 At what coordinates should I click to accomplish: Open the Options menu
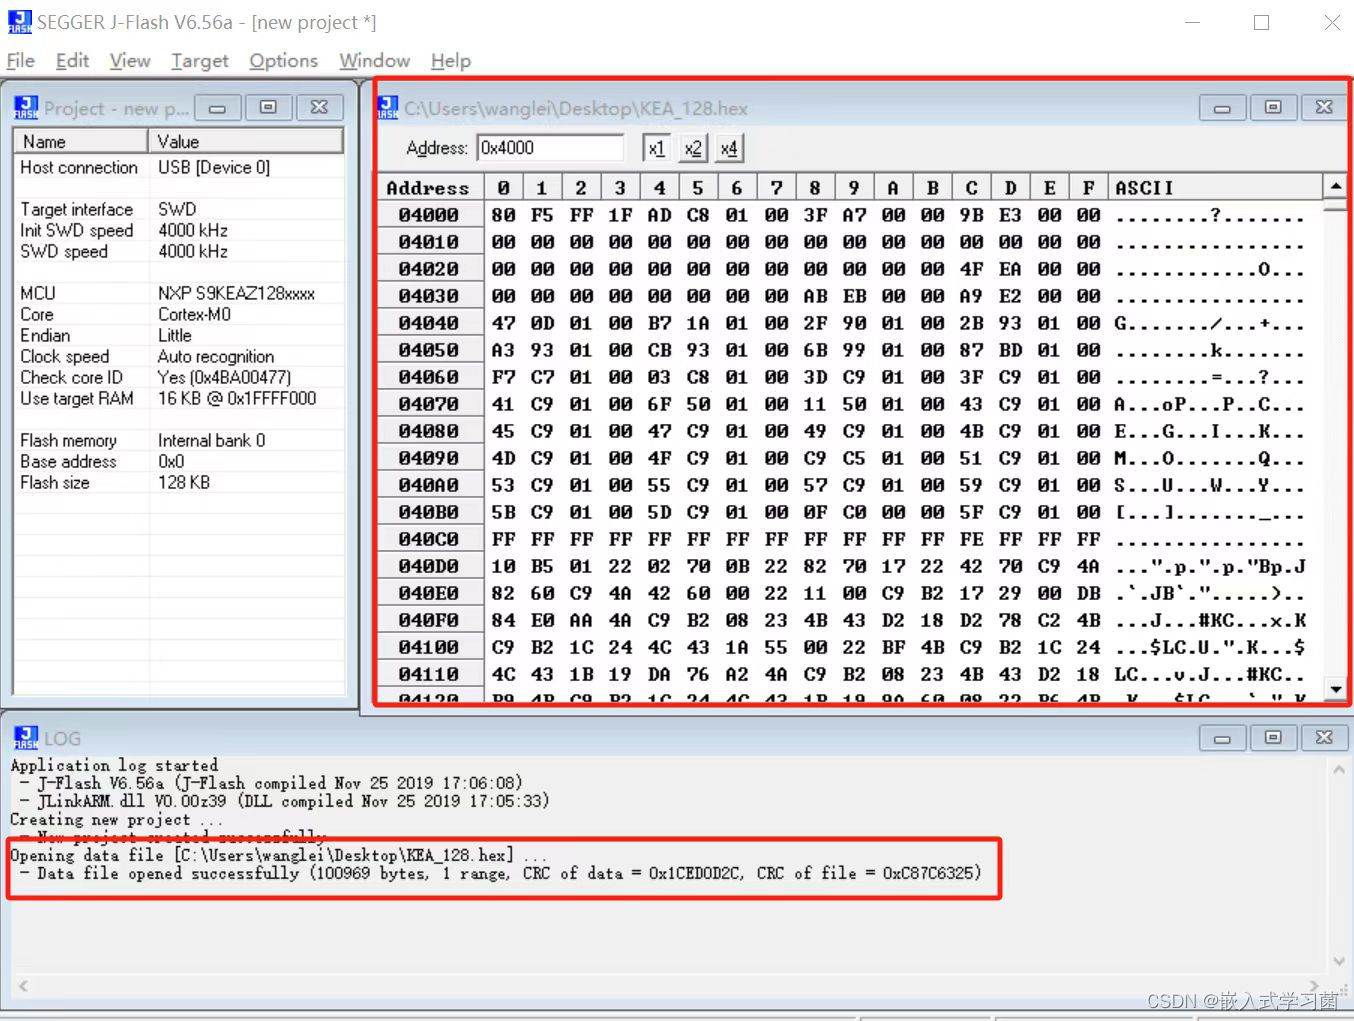pyautogui.click(x=283, y=60)
